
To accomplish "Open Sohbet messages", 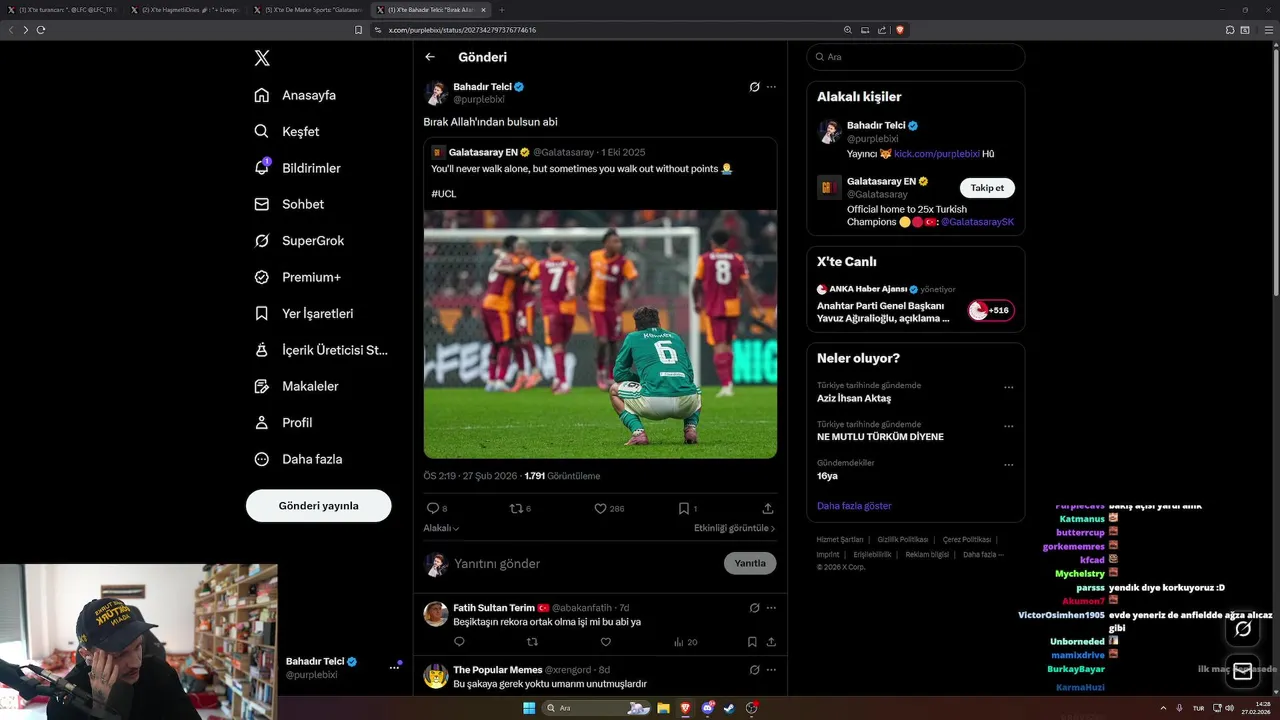I will (289, 204).
